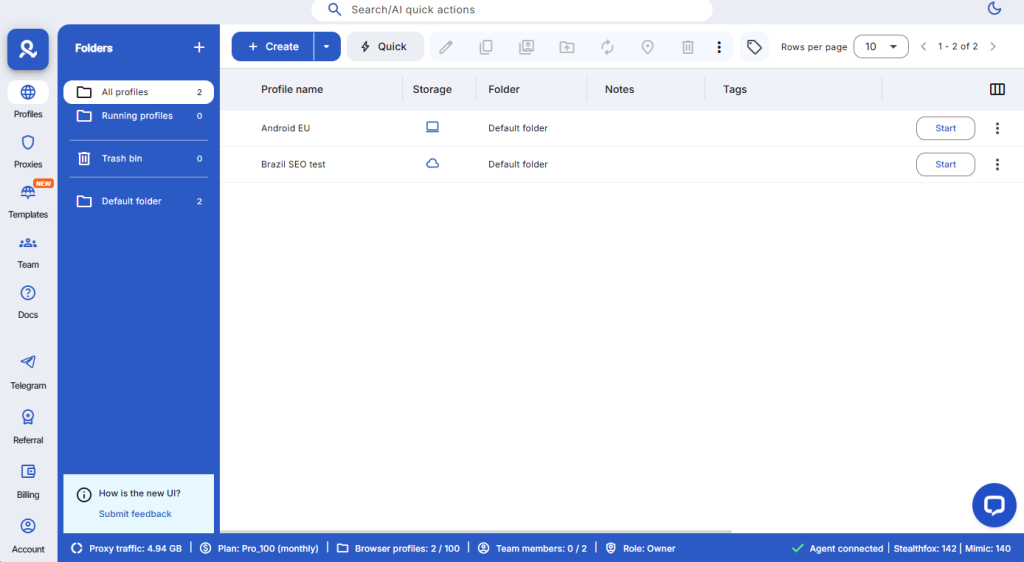Open more options for Android EU
The image size is (1024, 562).
997,128
